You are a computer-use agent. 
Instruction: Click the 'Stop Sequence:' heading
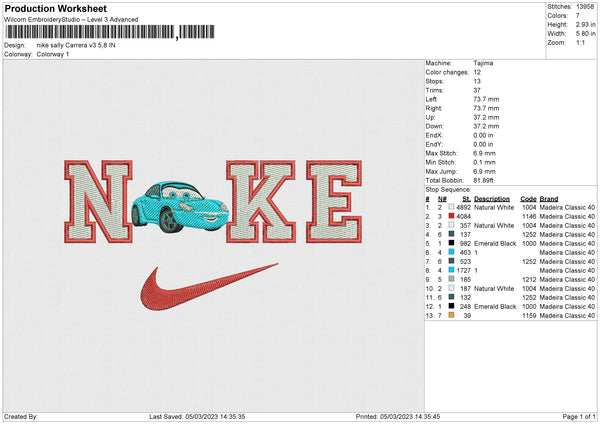448,190
